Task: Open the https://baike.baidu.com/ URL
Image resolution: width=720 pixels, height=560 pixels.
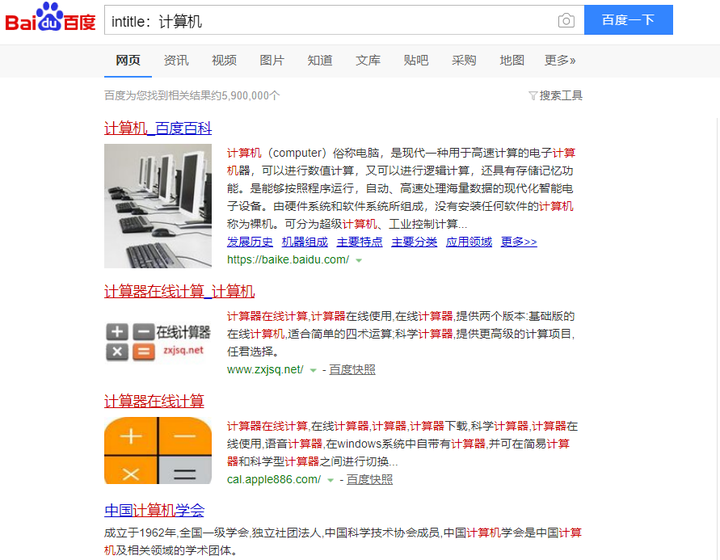Action: [288, 260]
